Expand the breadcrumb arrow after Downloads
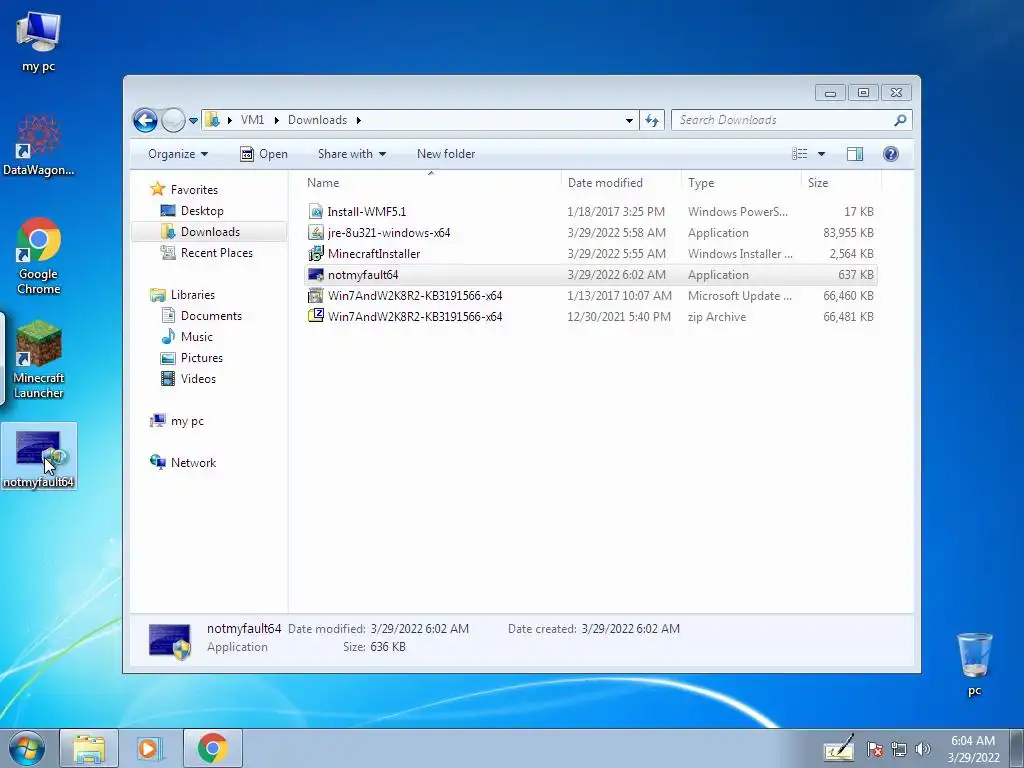The image size is (1024, 768). pyautogui.click(x=359, y=120)
